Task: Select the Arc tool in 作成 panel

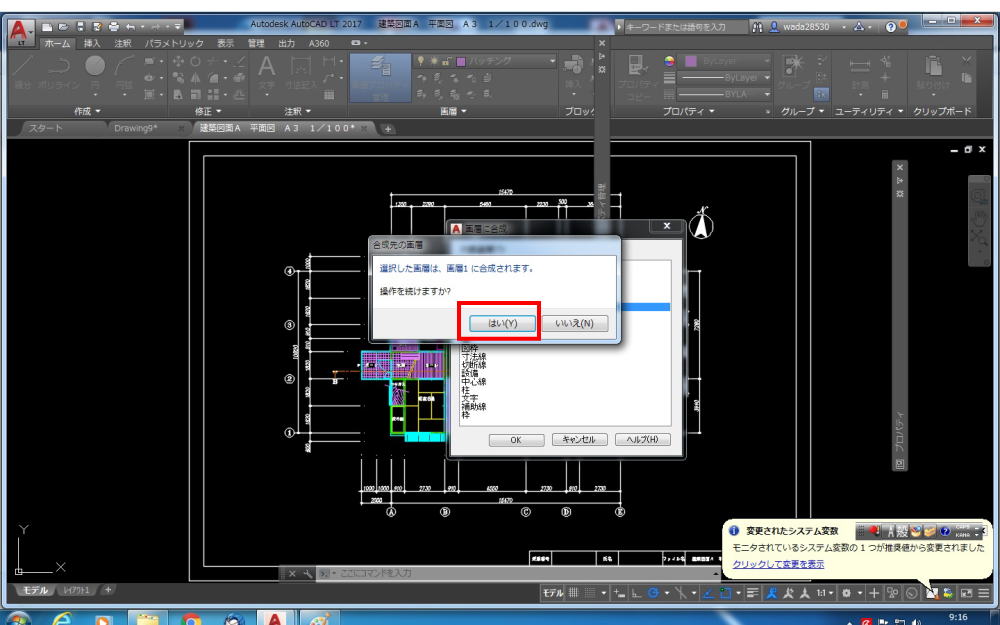Action: coord(124,71)
